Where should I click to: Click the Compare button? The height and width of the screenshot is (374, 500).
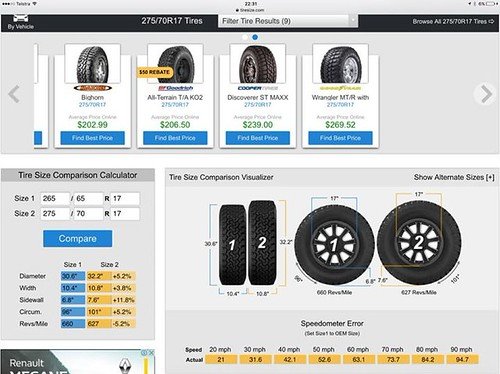coord(78,239)
